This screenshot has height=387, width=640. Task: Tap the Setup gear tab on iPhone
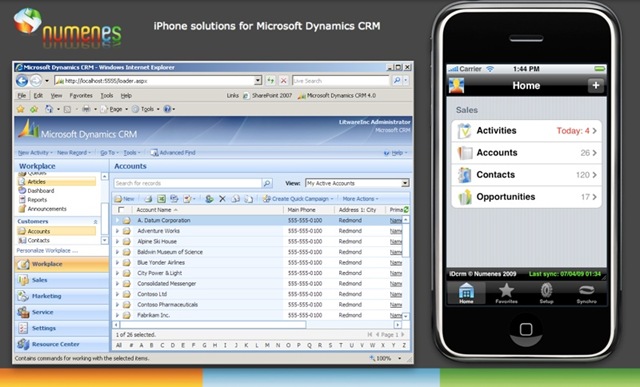click(x=546, y=293)
